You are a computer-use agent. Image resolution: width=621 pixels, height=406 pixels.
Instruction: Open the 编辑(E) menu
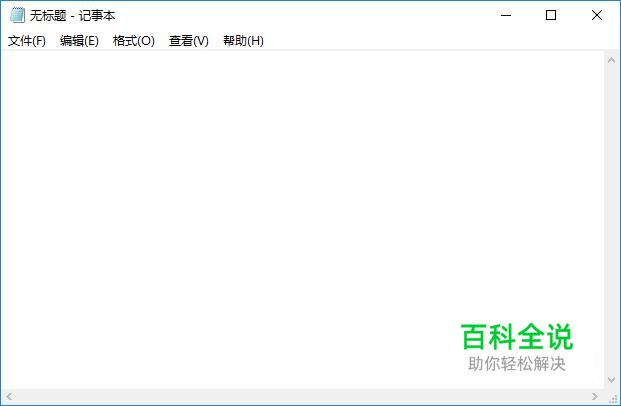pyautogui.click(x=79, y=40)
